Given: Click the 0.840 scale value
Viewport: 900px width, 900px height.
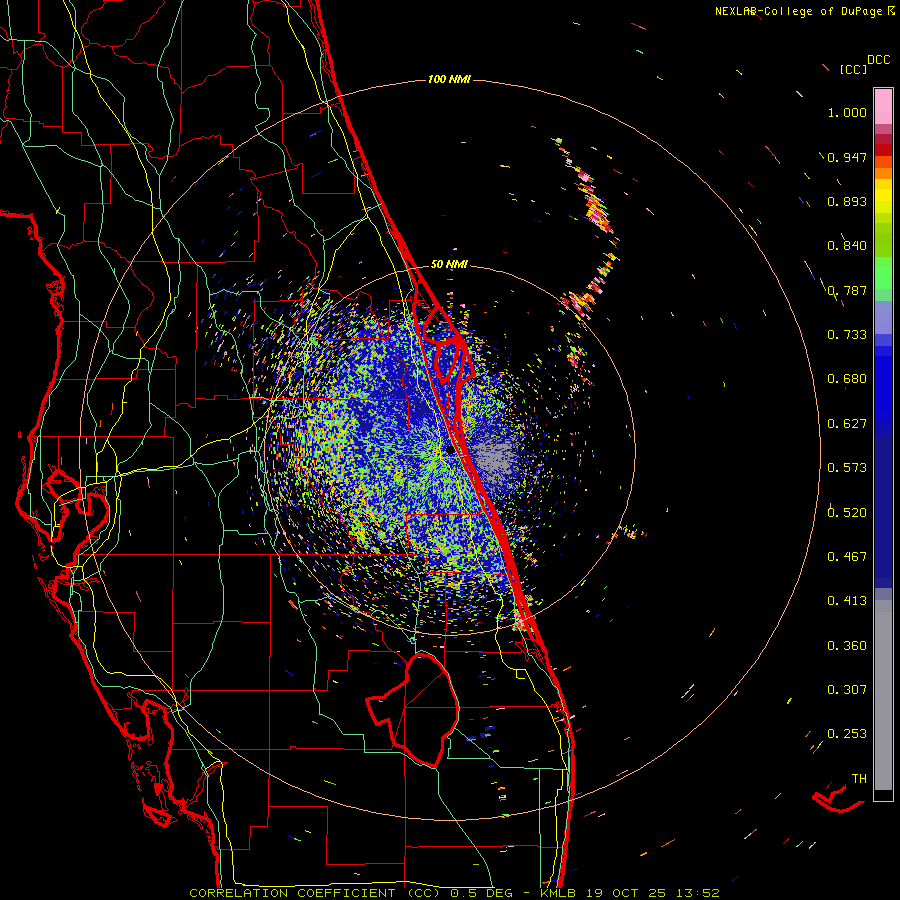Looking at the screenshot, I should coord(847,246).
